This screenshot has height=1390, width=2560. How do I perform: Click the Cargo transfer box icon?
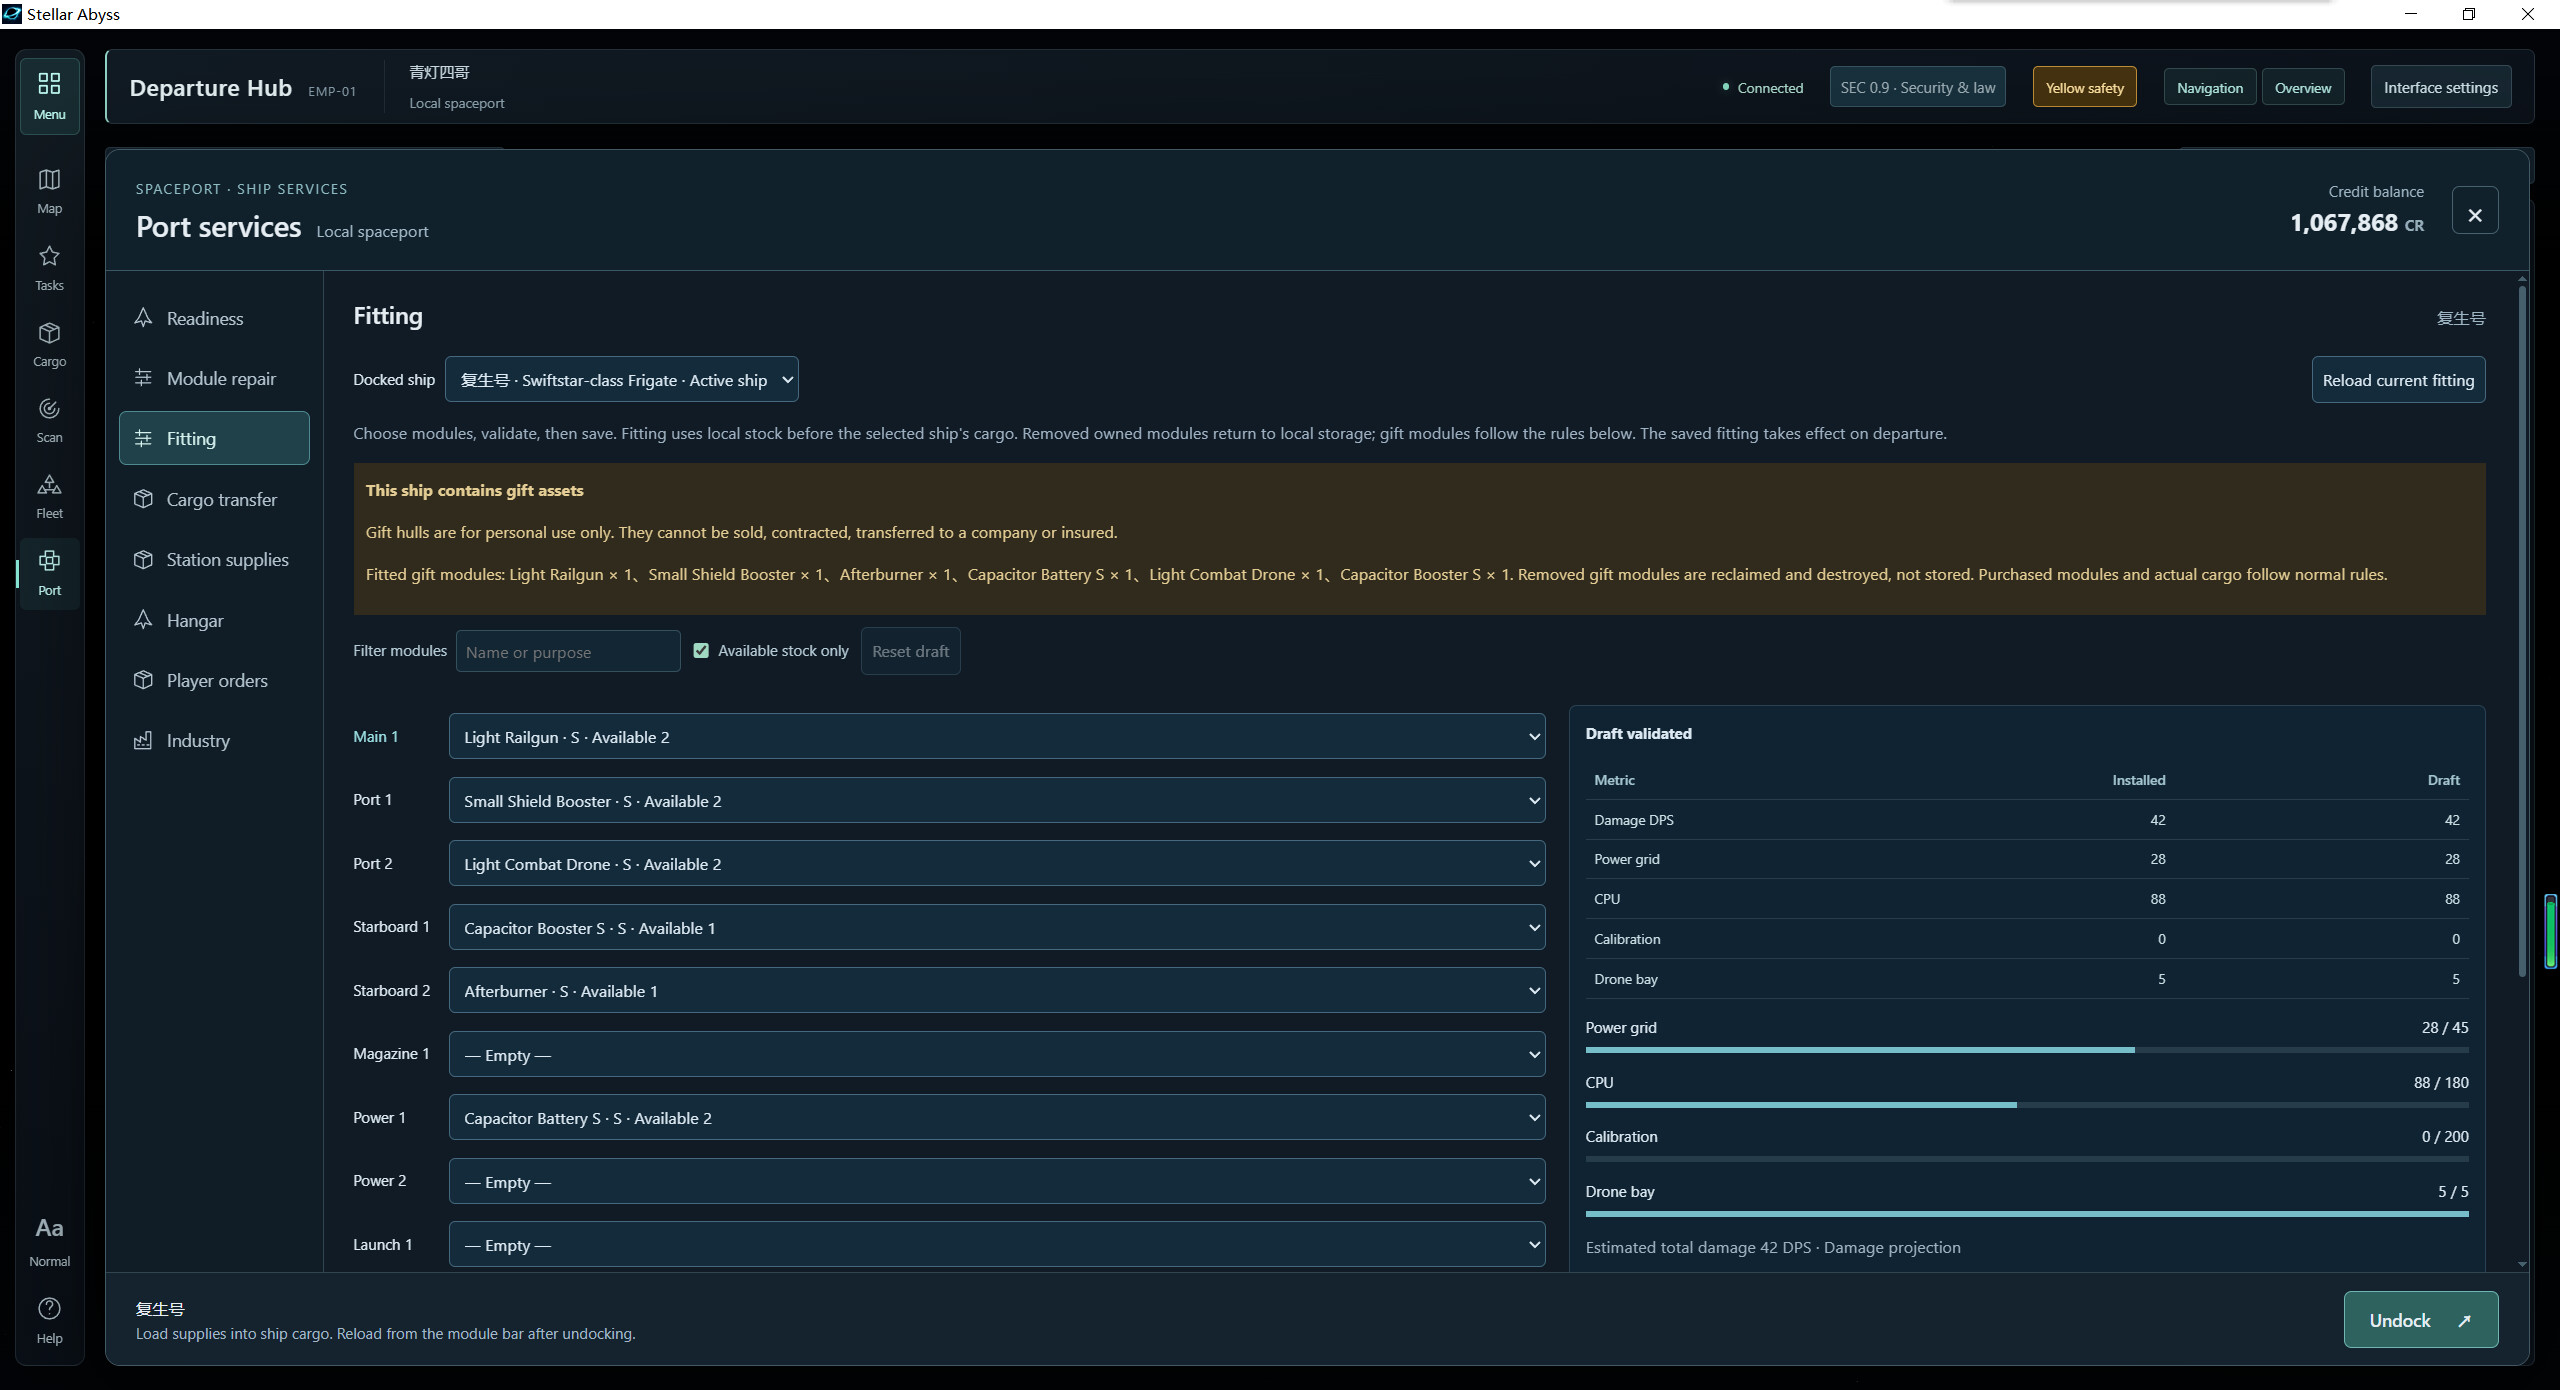[x=143, y=499]
